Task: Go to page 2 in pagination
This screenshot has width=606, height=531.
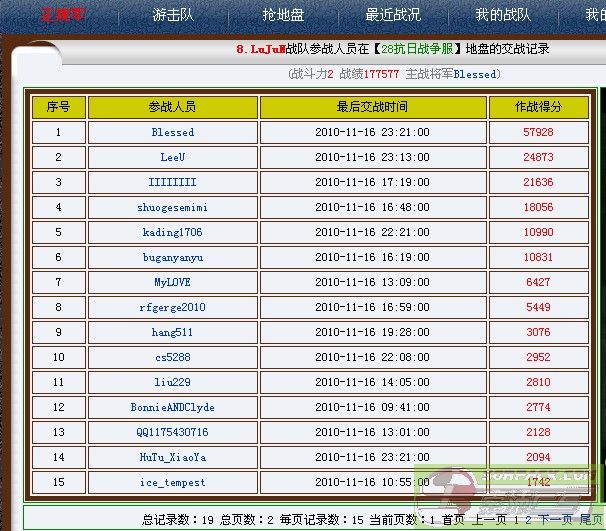Action: [x=527, y=519]
